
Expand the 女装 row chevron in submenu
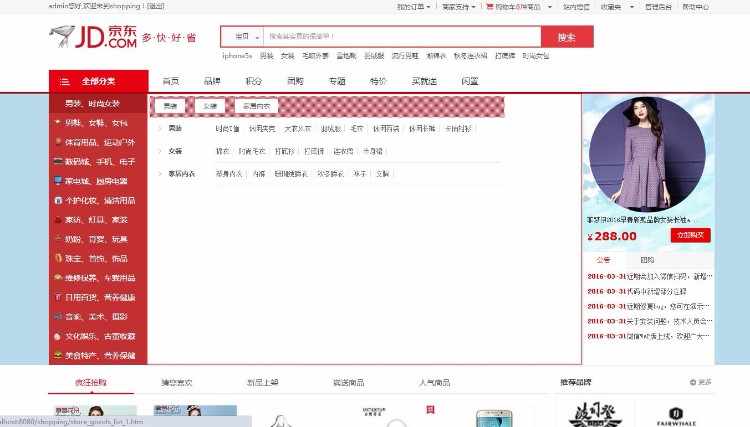coord(161,151)
